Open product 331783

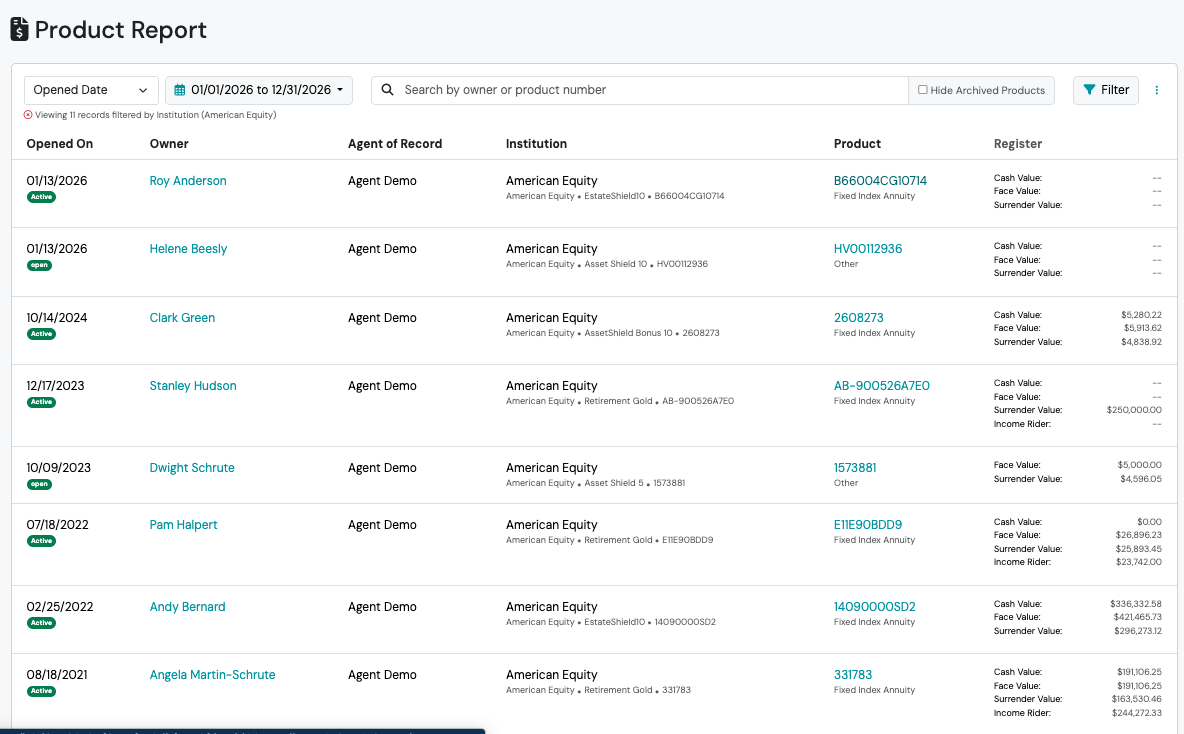pos(853,674)
